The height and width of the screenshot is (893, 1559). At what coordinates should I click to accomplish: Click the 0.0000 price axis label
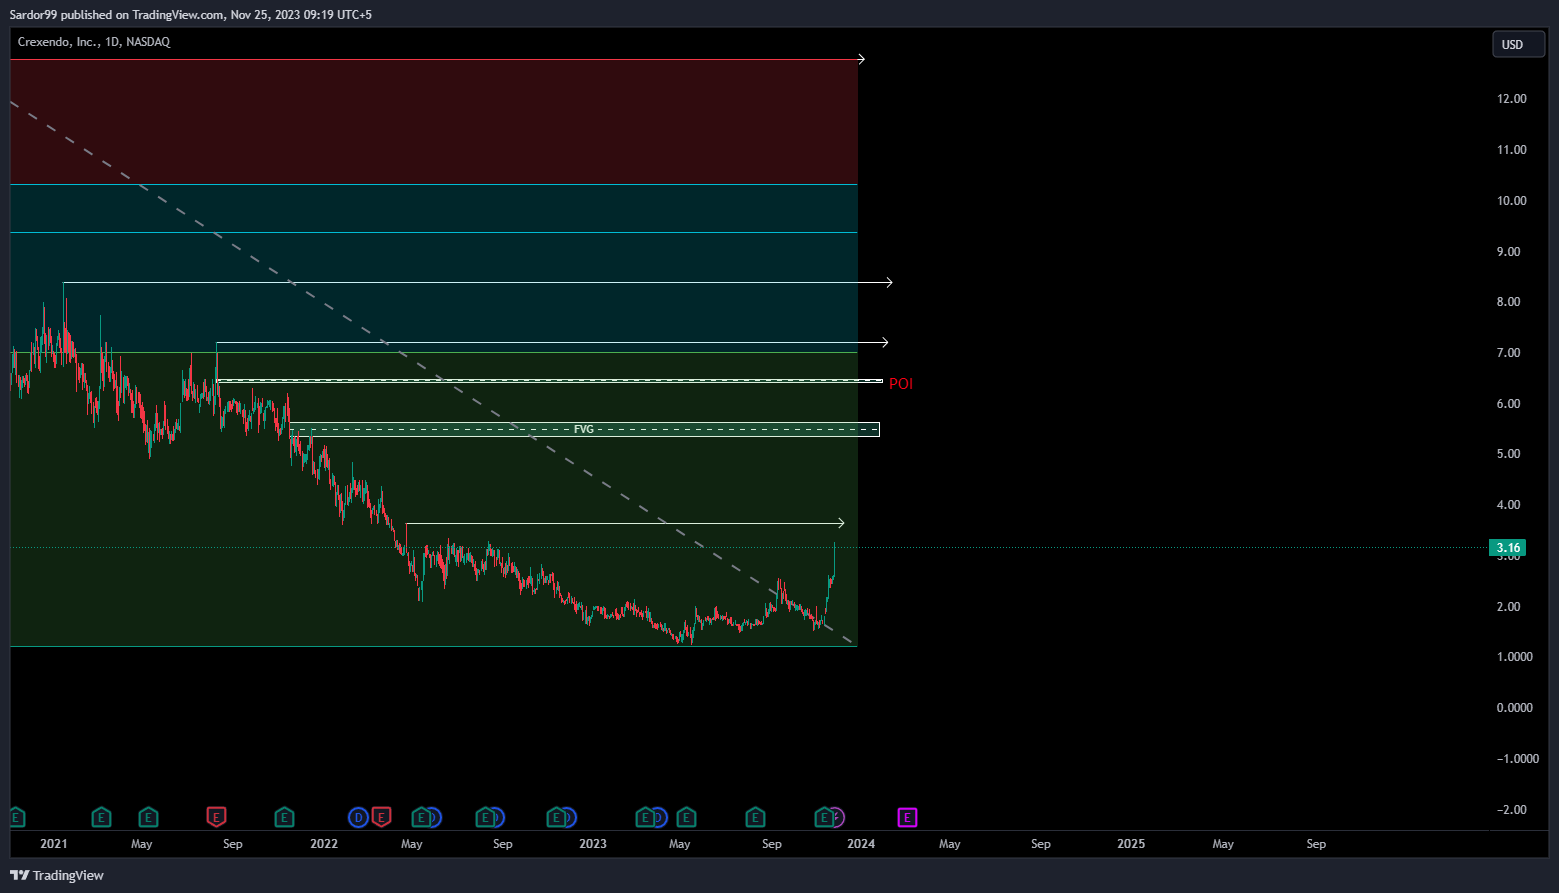1514,708
